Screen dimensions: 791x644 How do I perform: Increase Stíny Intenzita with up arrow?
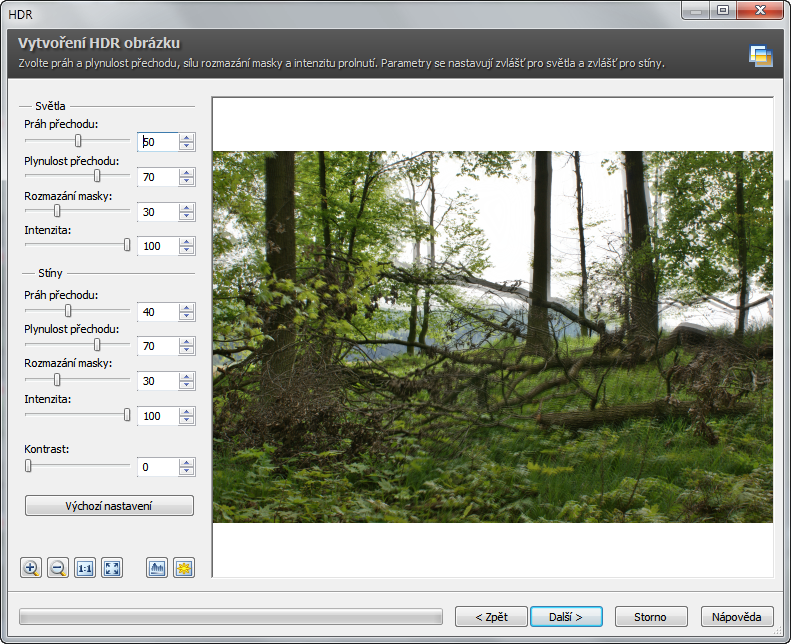point(186,411)
